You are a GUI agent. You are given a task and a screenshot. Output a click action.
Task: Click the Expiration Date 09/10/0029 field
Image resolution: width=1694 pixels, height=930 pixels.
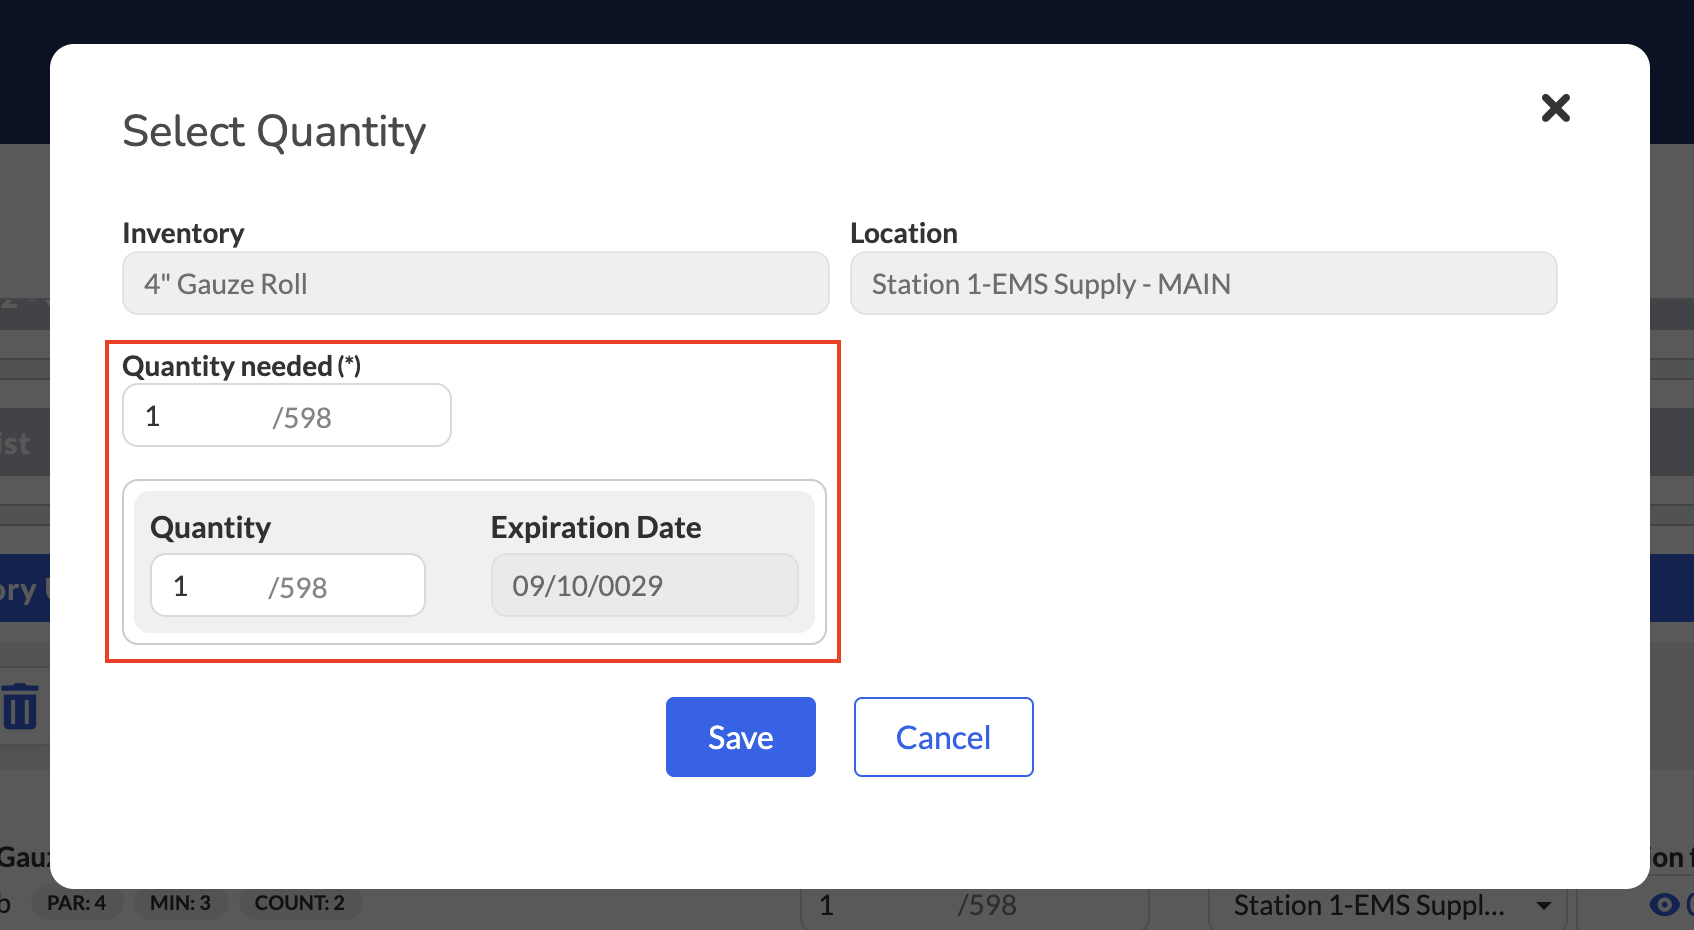click(645, 585)
